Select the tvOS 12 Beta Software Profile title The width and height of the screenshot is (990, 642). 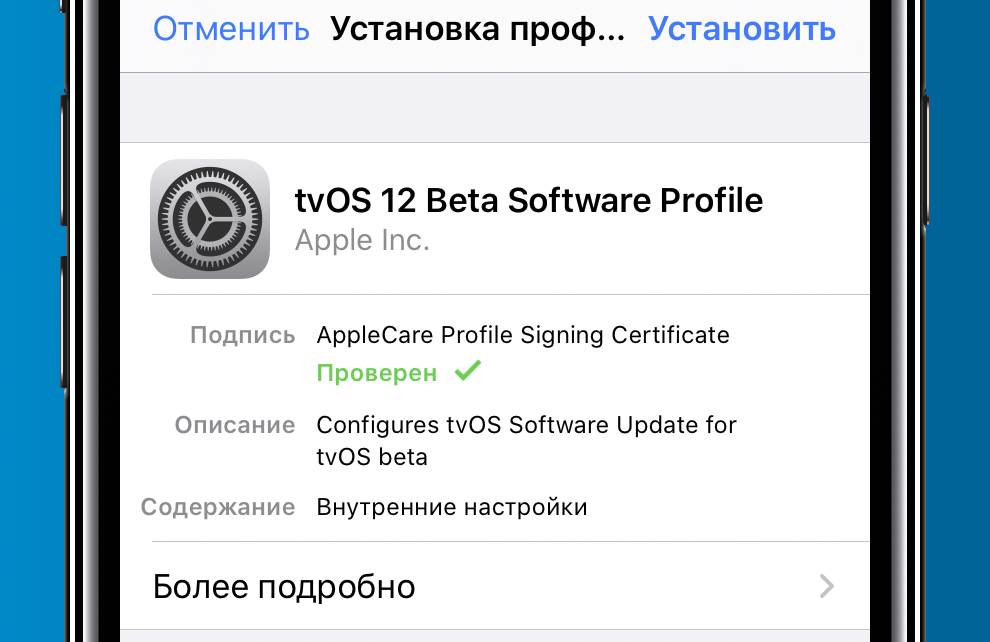(528, 200)
